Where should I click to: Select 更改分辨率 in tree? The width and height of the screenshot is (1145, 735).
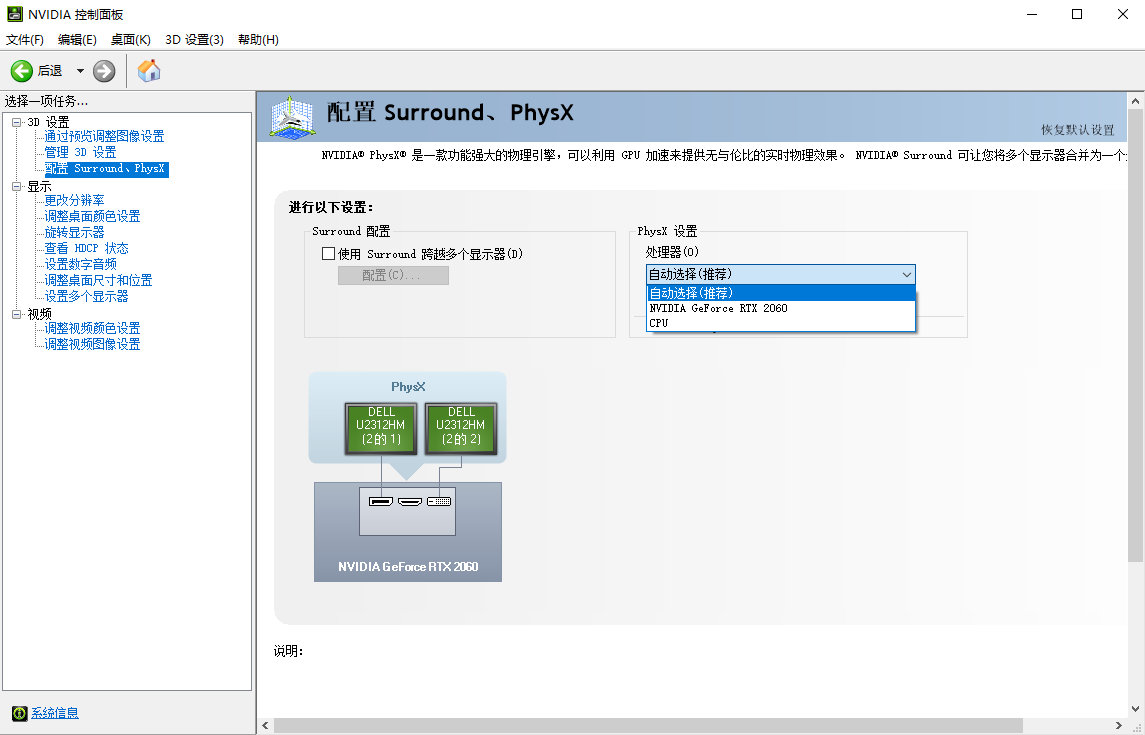(74, 200)
